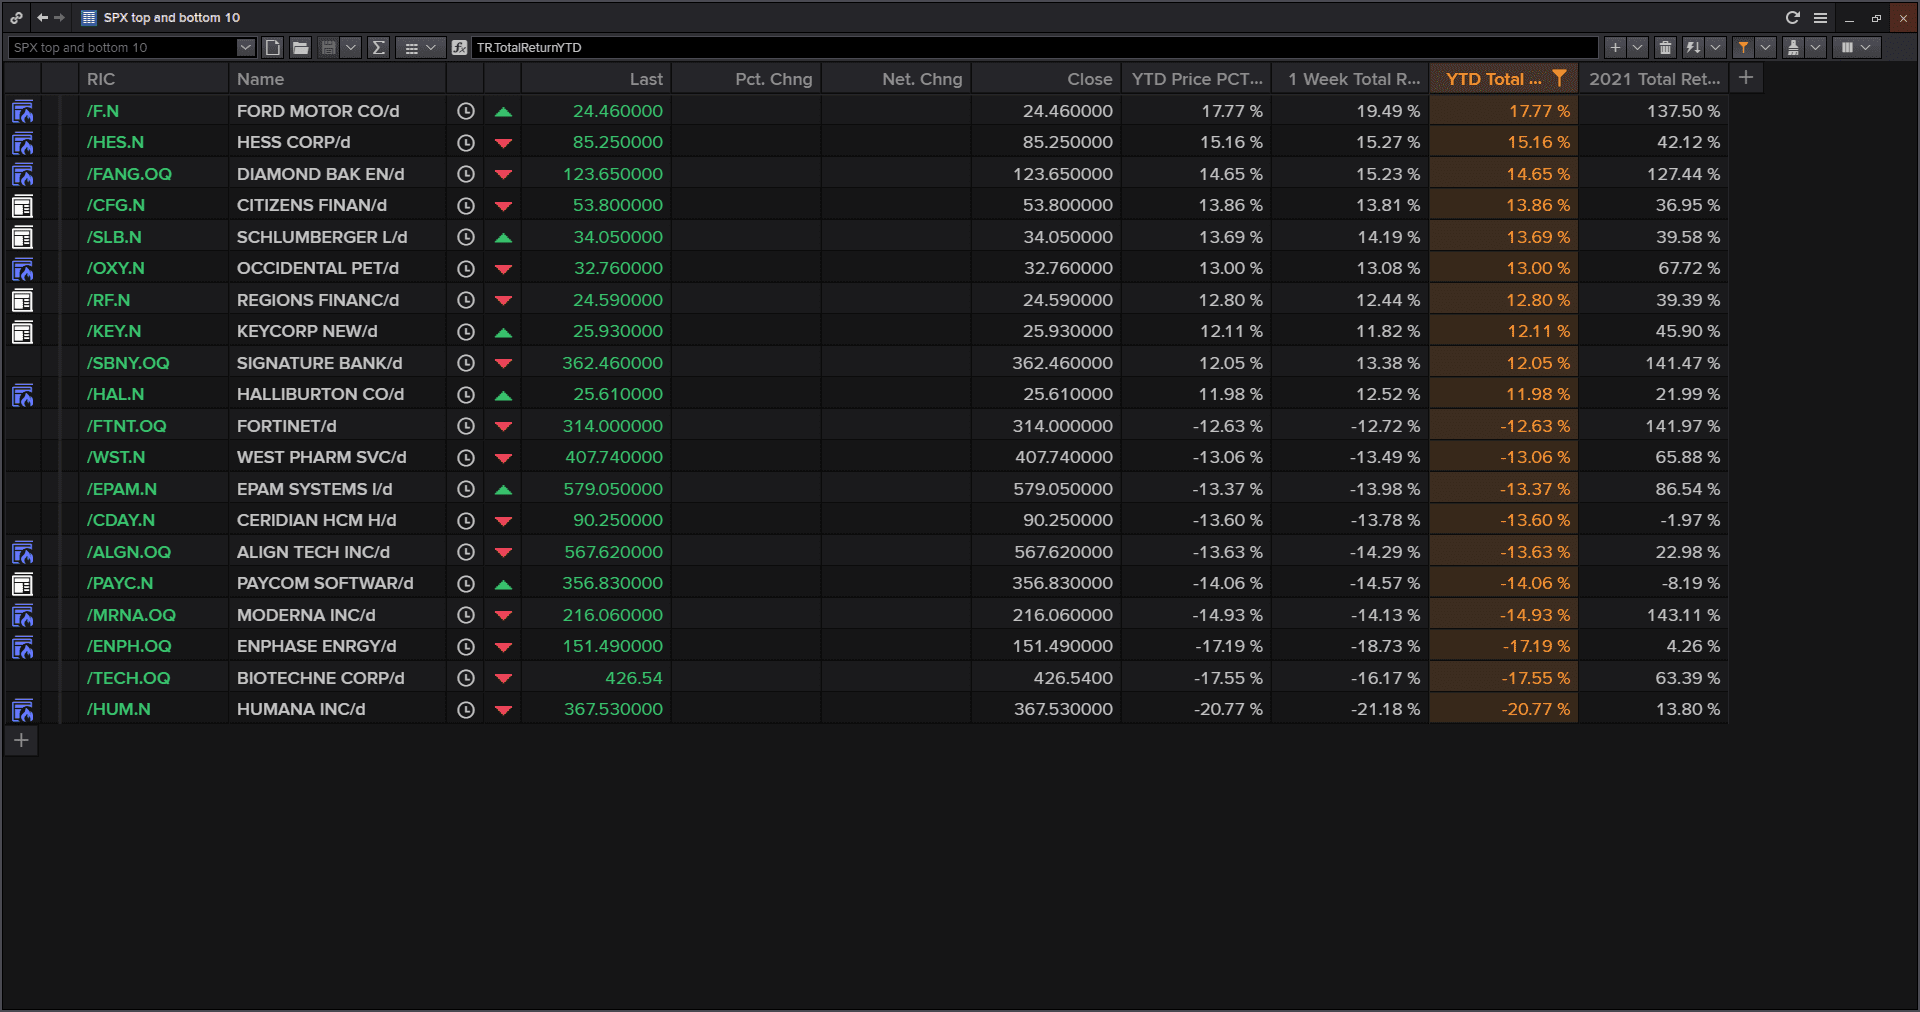
Task: Click the fx formula icon
Action: point(459,47)
